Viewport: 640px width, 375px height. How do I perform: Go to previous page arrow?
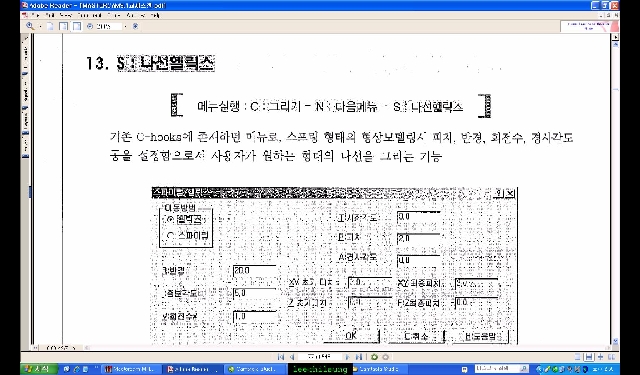point(292,357)
